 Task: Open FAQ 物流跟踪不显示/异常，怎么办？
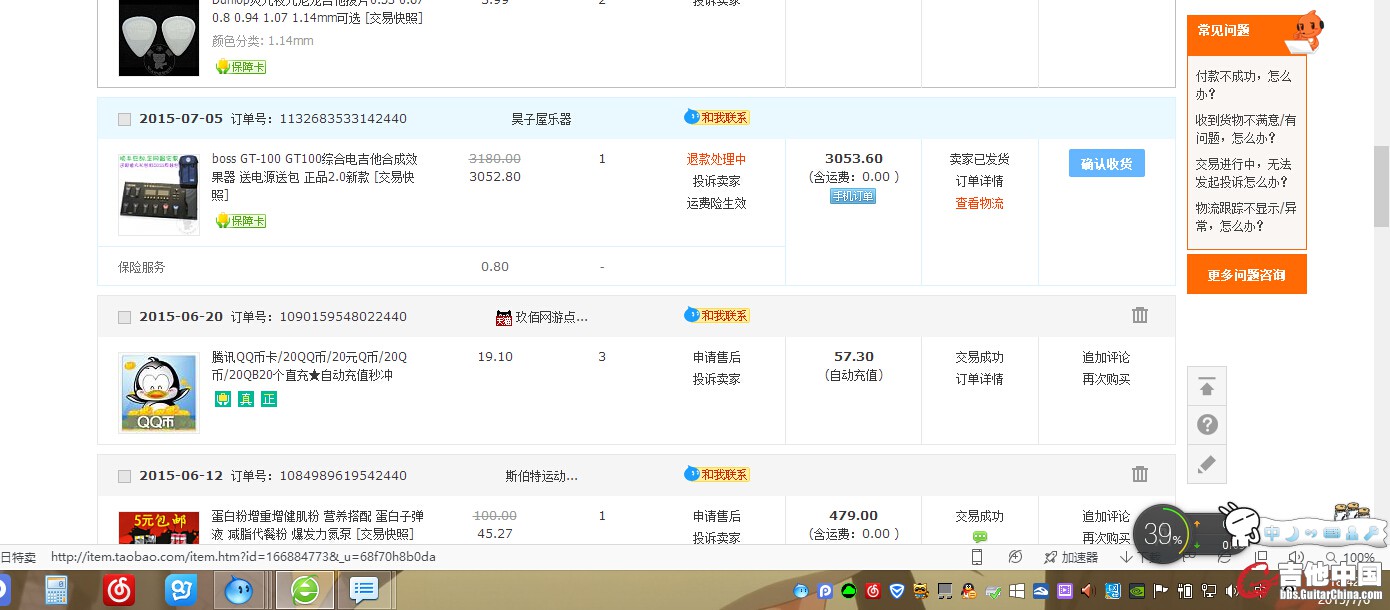[x=1246, y=217]
